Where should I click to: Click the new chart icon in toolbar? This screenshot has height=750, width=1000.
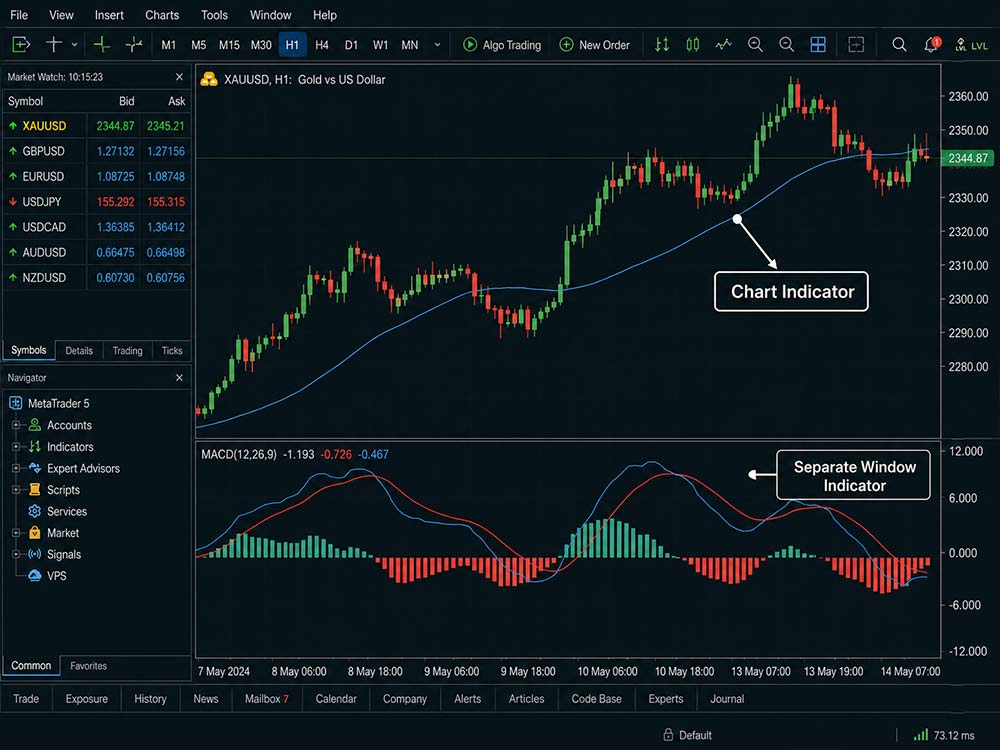pos(21,45)
